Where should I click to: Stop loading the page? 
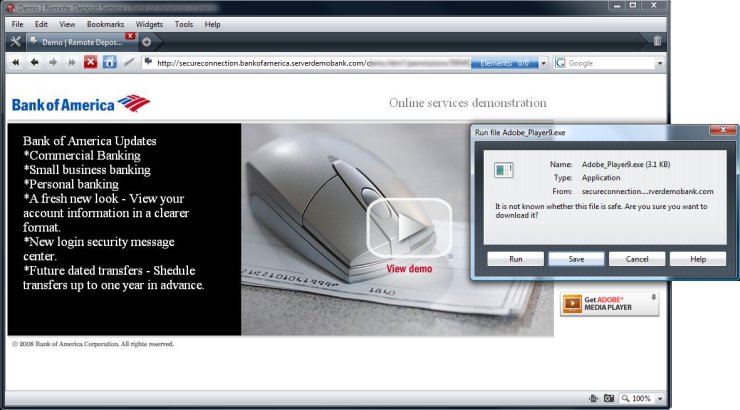point(90,62)
